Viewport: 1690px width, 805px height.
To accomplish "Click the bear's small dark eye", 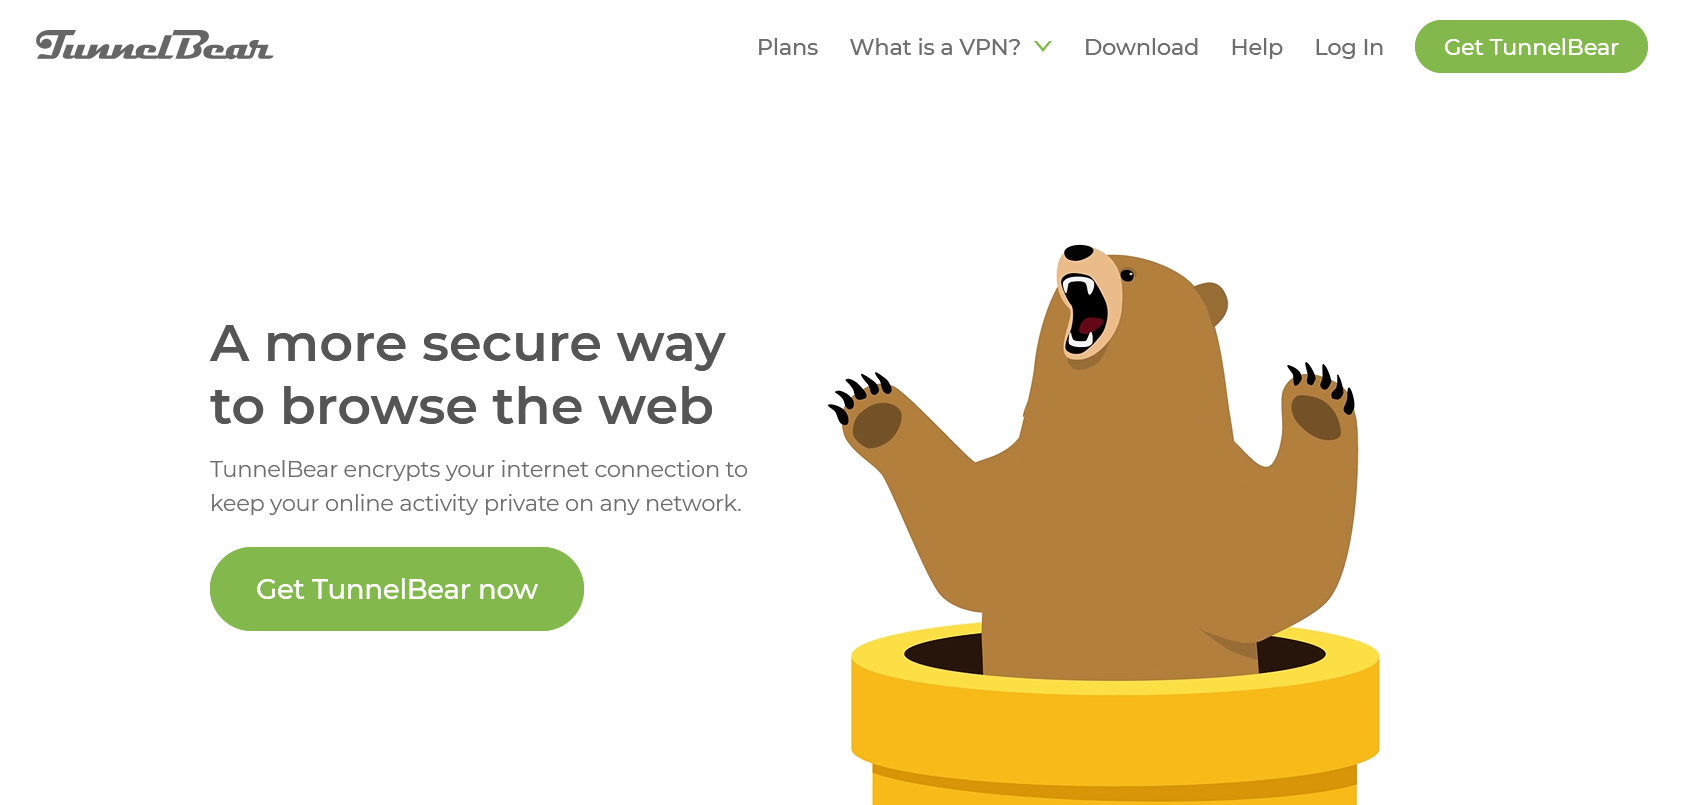I will pos(1127,275).
